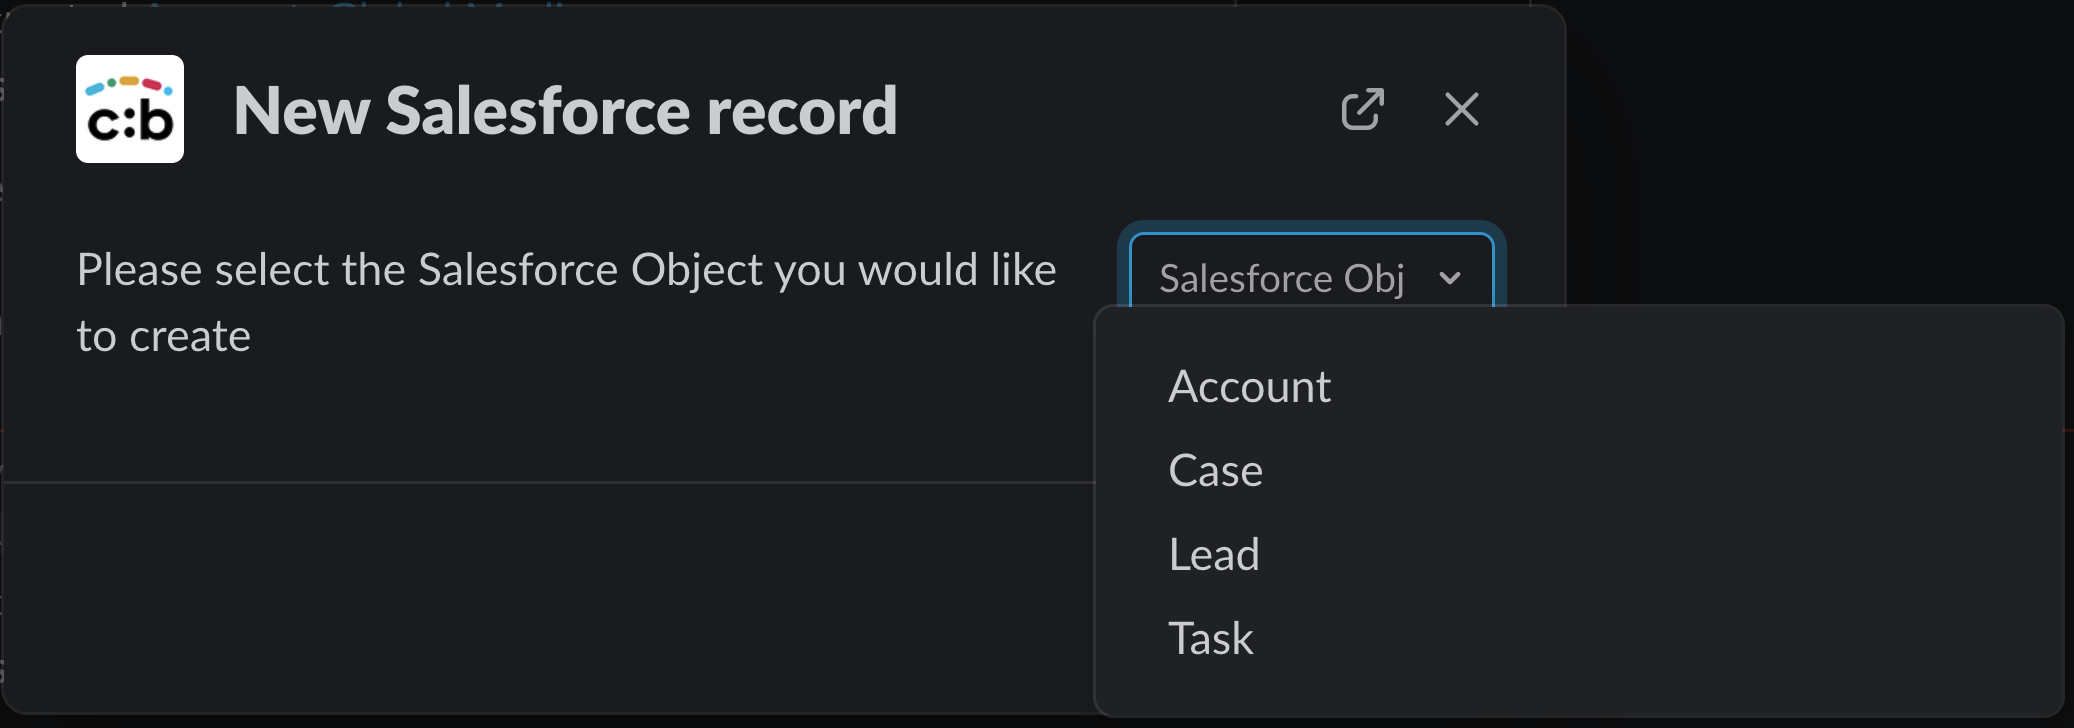This screenshot has height=728, width=2074.
Task: Click the New Salesforce record title
Action: pyautogui.click(x=565, y=111)
